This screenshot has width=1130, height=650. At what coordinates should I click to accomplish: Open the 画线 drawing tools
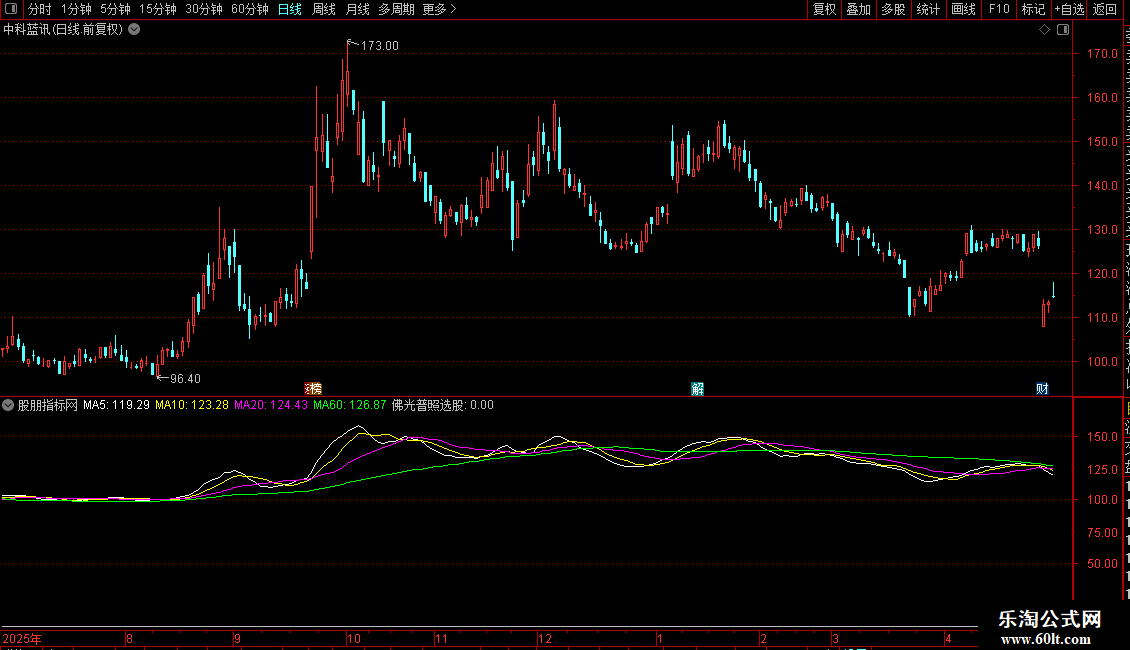point(964,9)
